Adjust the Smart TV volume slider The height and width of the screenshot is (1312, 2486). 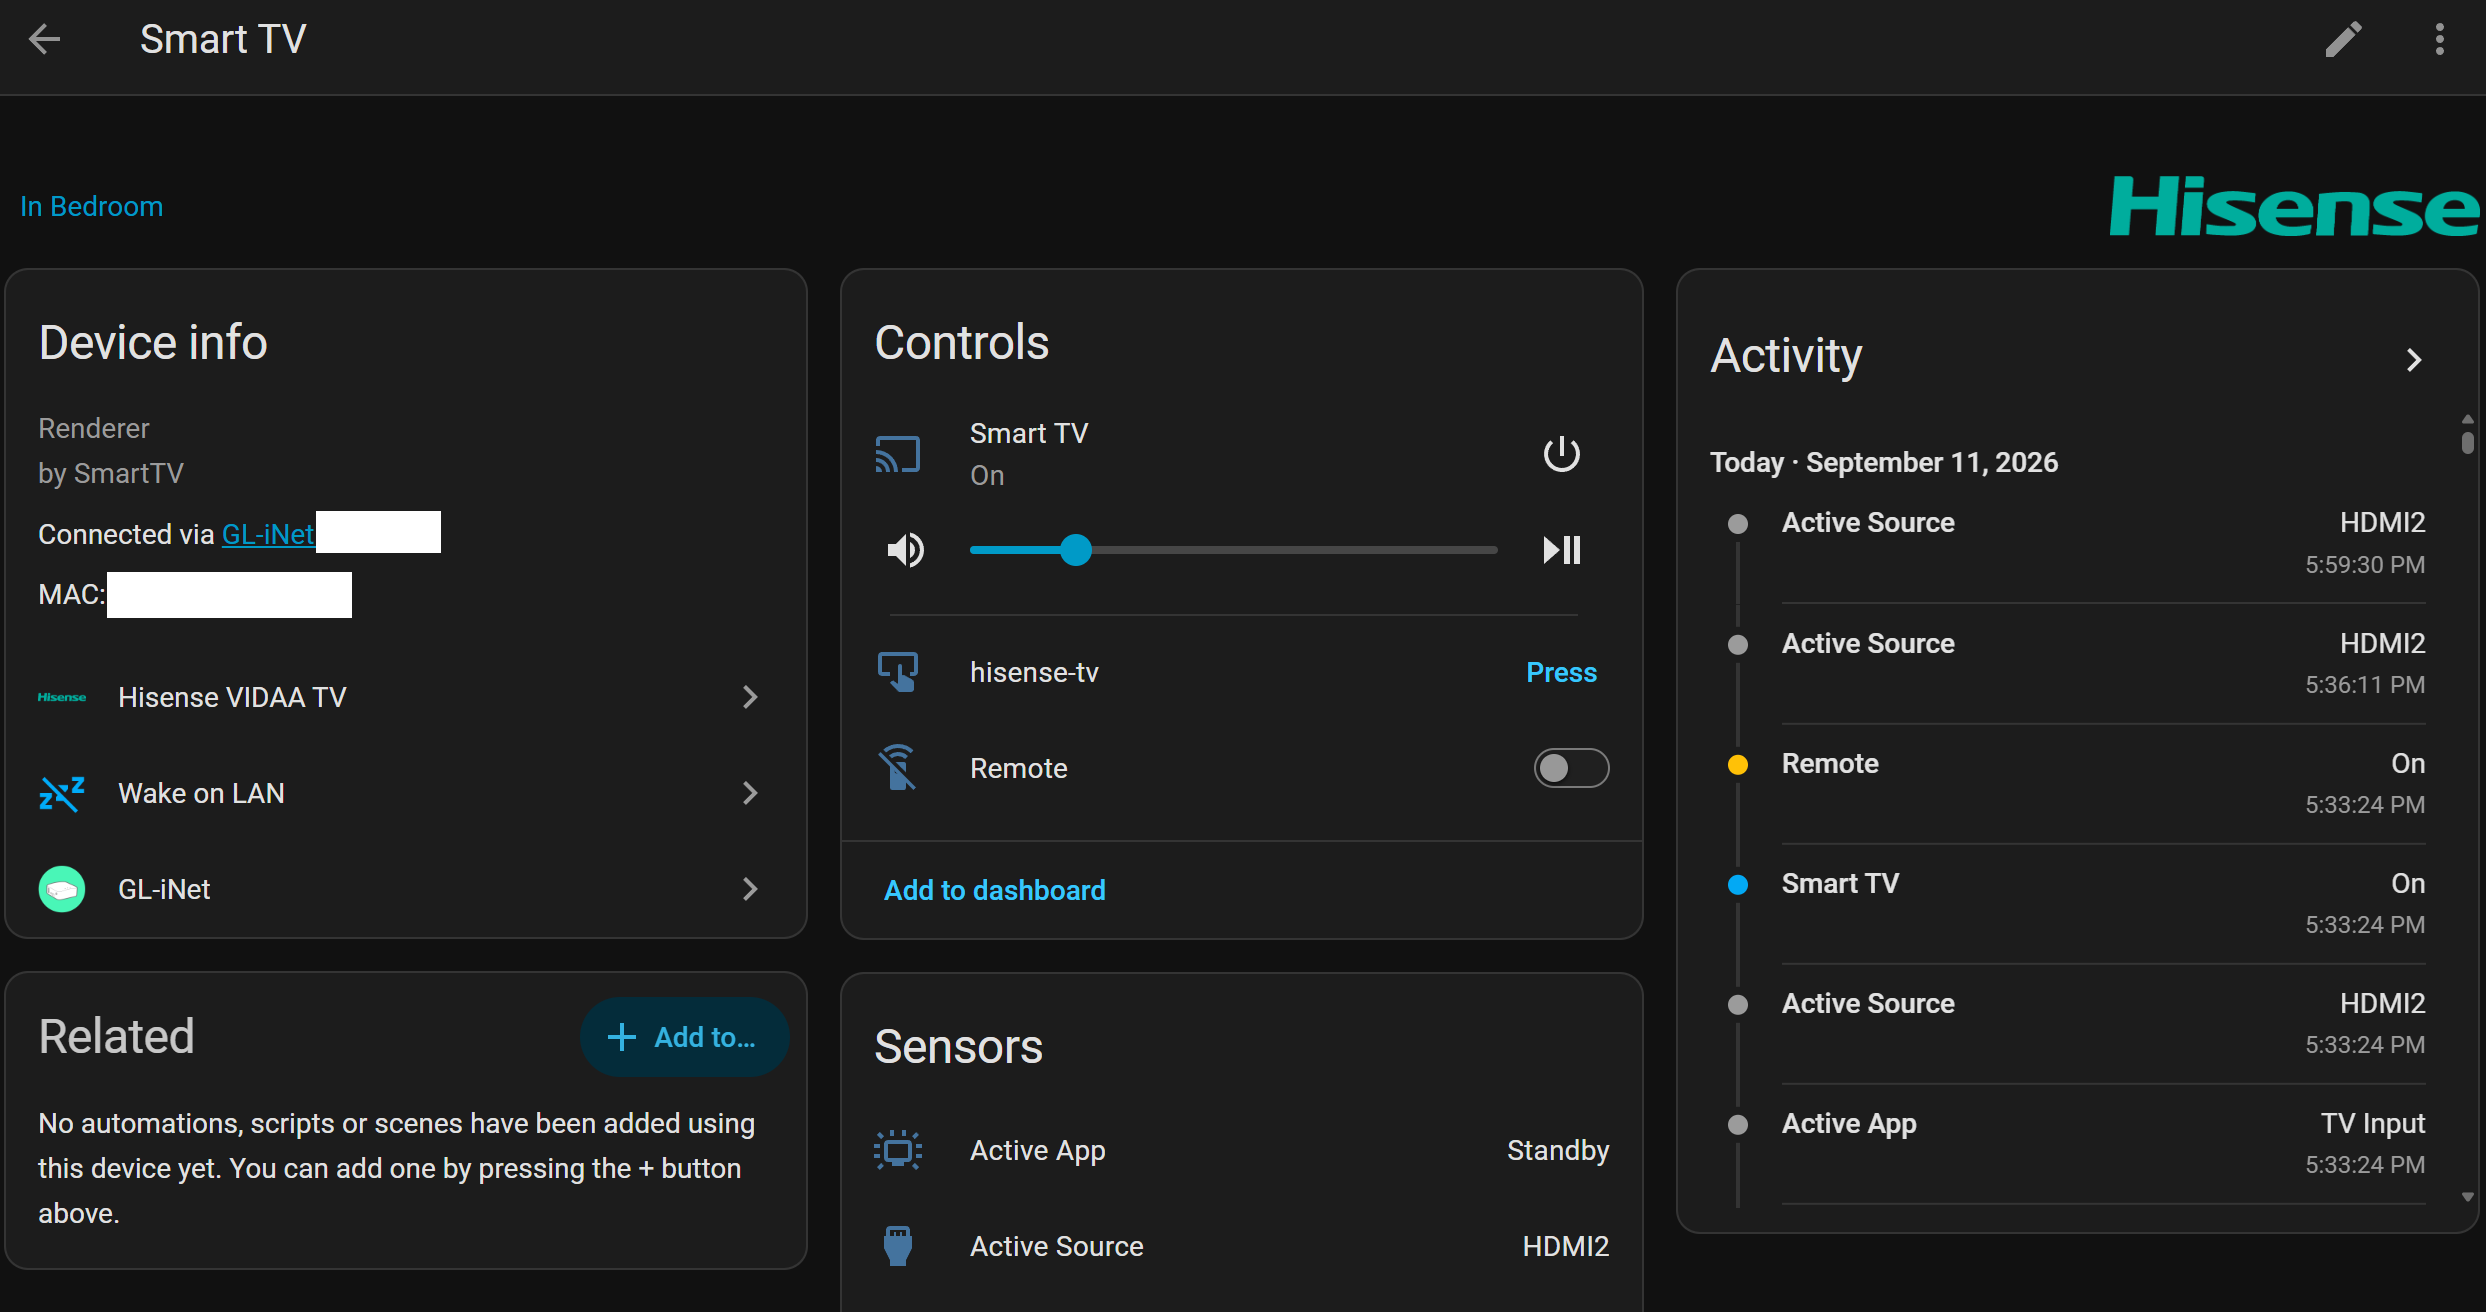[x=1233, y=550]
